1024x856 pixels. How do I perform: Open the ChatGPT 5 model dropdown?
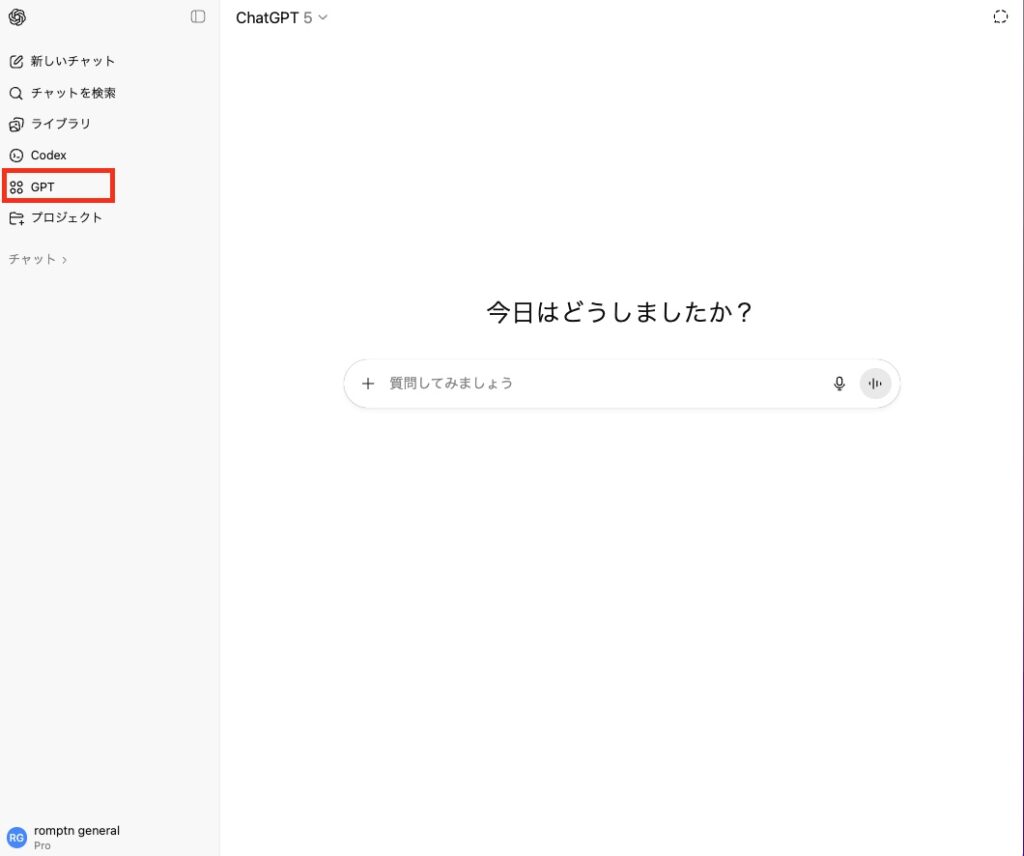(274, 17)
